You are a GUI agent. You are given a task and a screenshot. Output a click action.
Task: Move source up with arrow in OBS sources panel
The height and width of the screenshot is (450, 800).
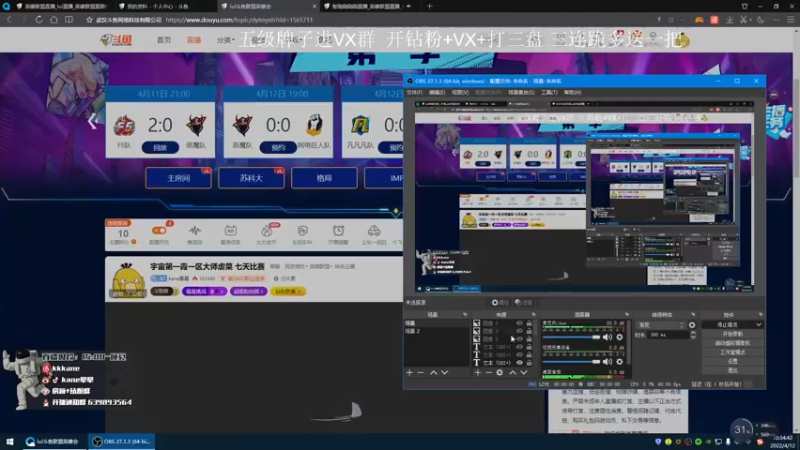(x=513, y=372)
